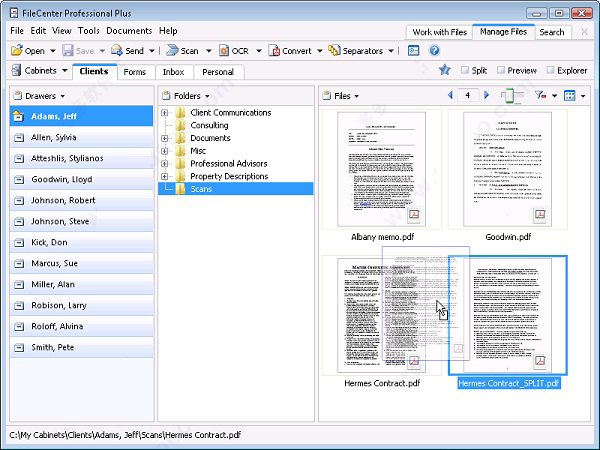Open the Drawers dropdown

[x=45, y=96]
